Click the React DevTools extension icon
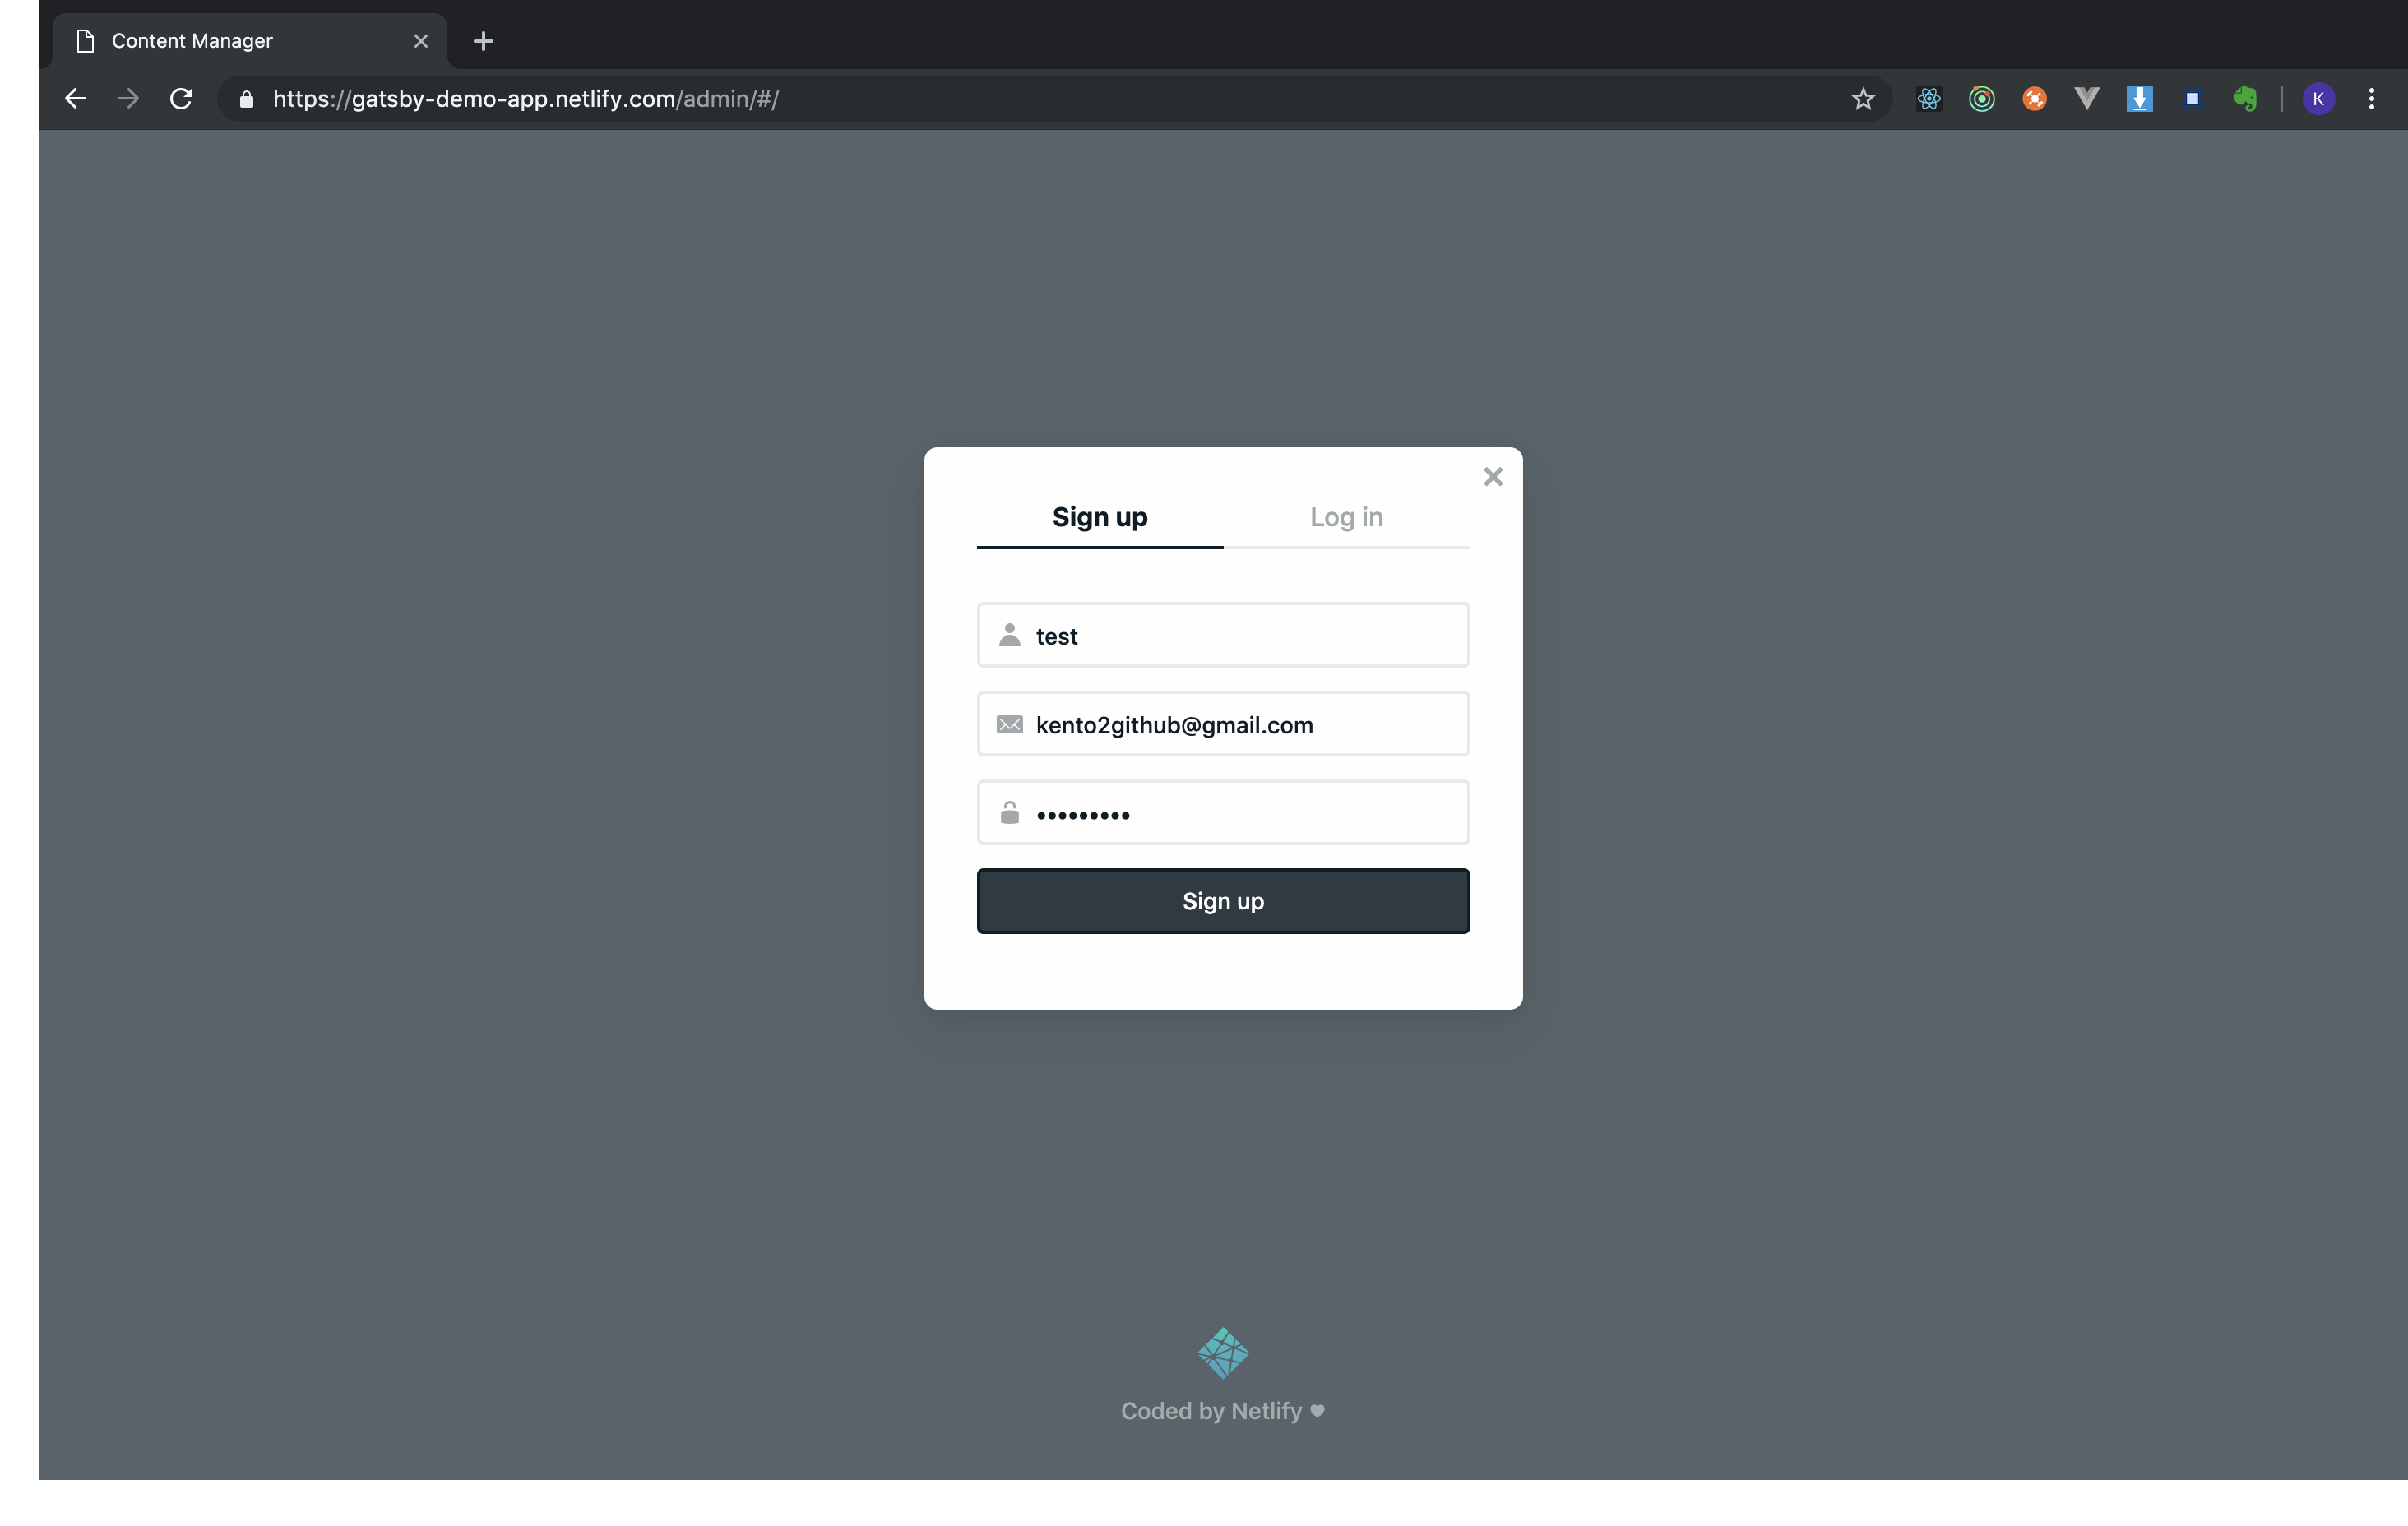The image size is (2408, 1526). [x=1928, y=99]
